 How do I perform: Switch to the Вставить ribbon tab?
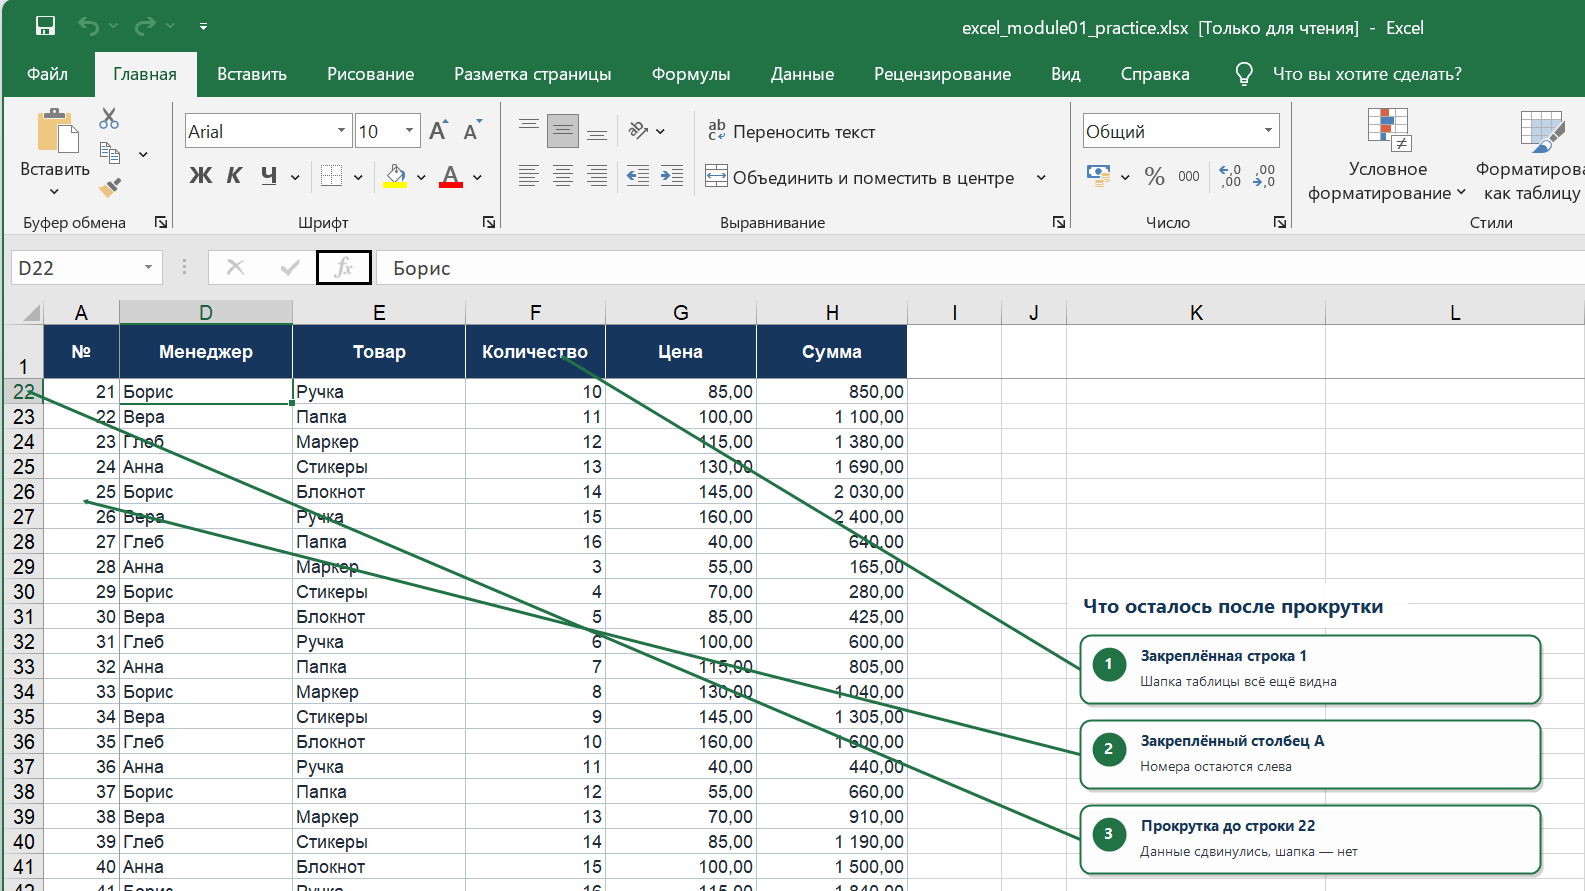tap(252, 74)
